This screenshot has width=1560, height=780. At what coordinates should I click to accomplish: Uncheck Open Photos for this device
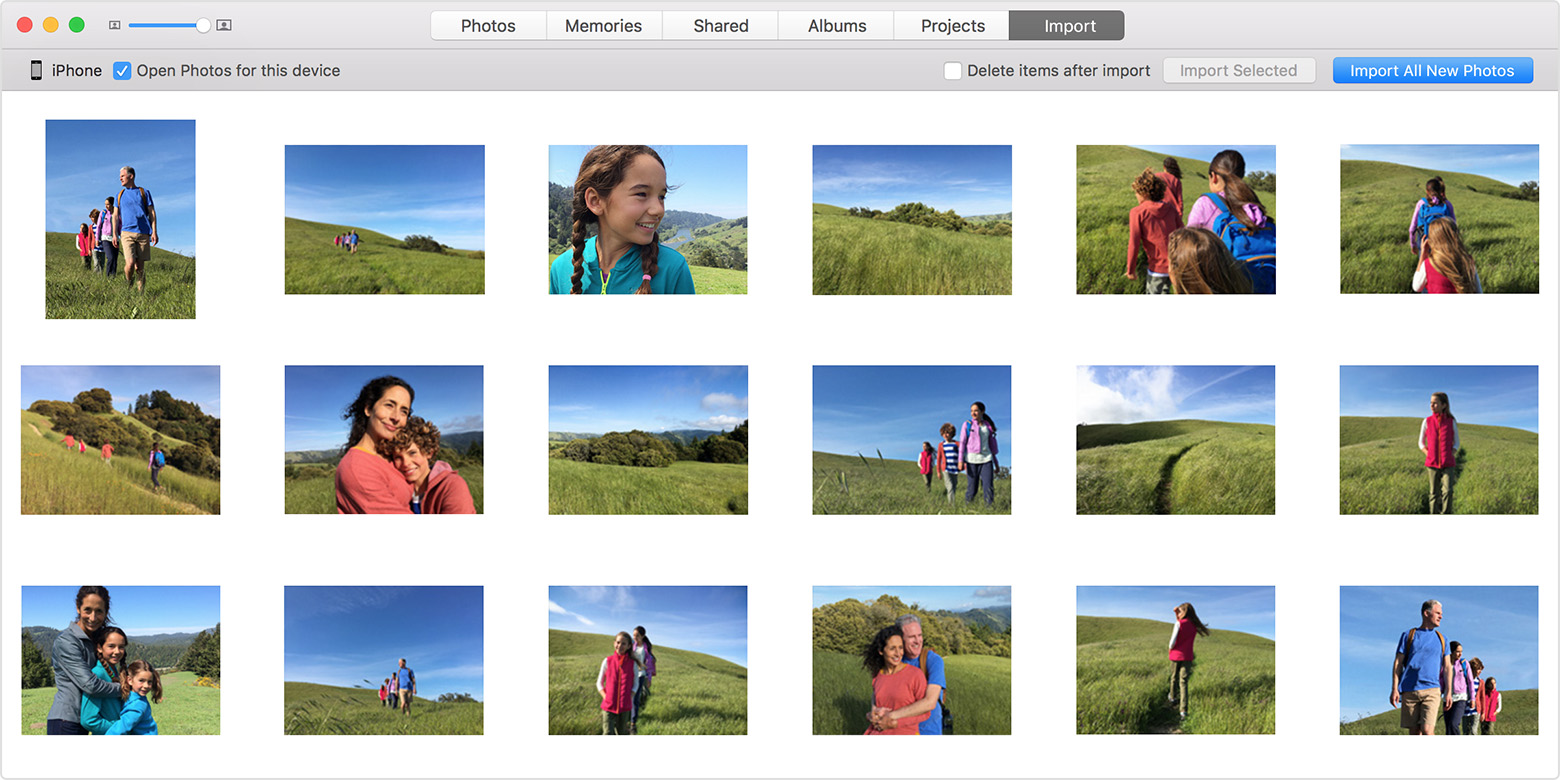122,71
